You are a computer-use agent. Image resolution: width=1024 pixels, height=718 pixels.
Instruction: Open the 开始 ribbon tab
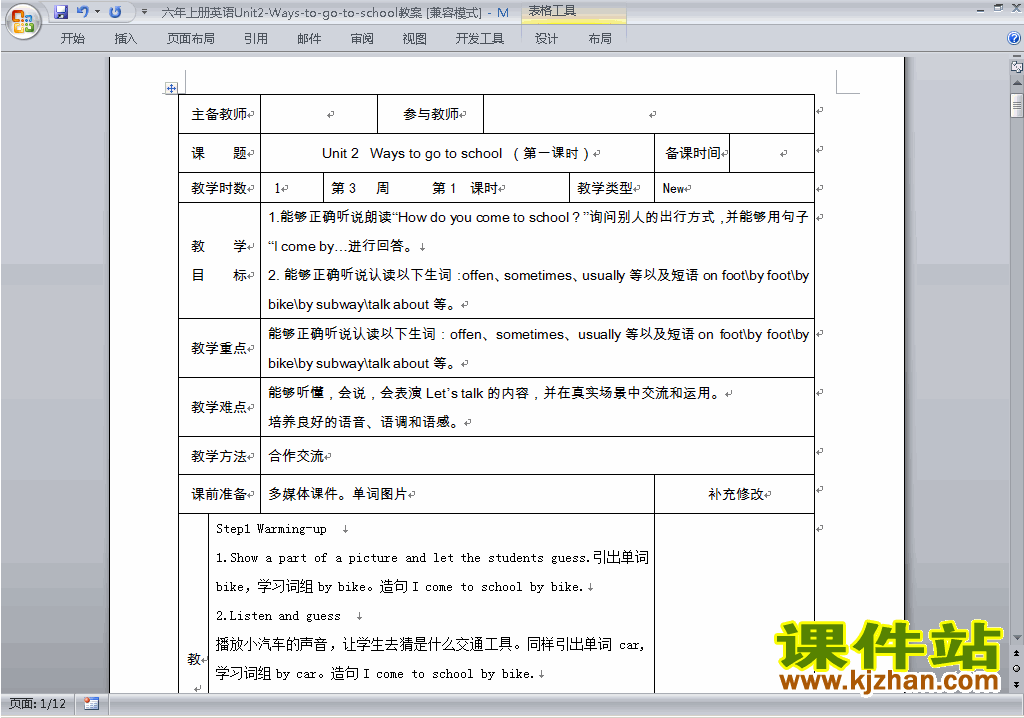(x=72, y=39)
